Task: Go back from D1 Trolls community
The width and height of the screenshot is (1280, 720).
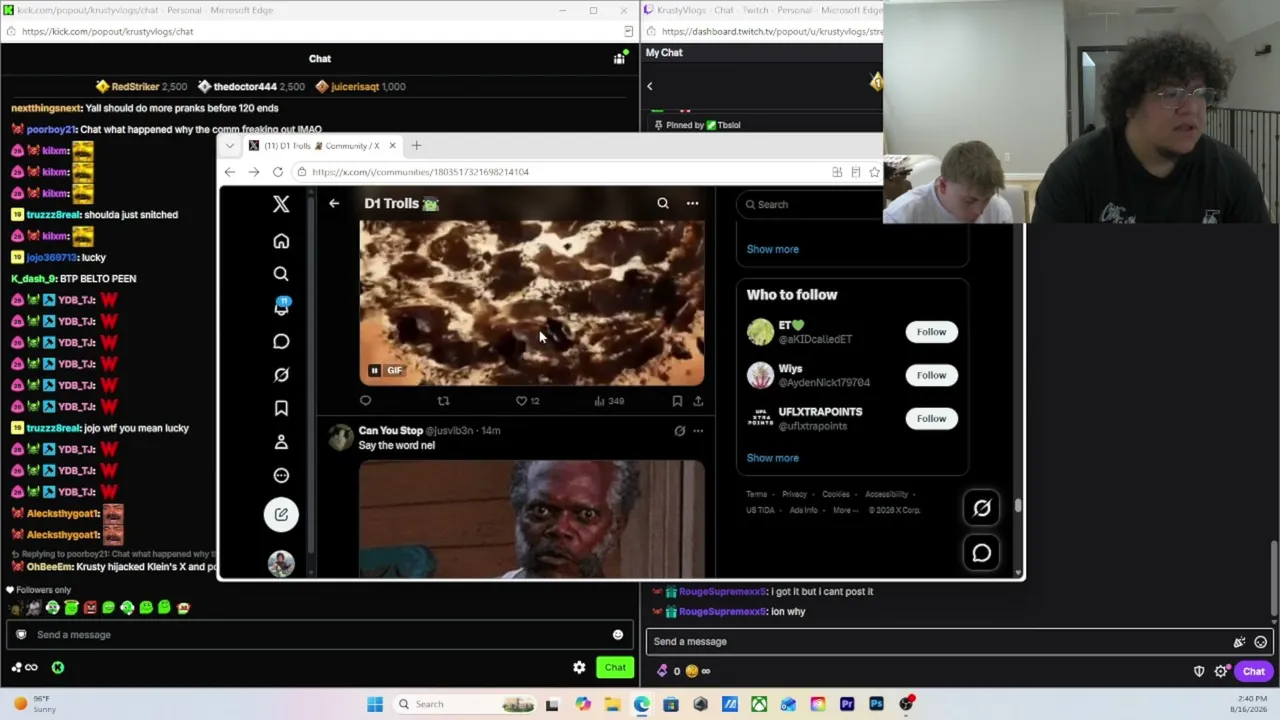Action: [334, 204]
